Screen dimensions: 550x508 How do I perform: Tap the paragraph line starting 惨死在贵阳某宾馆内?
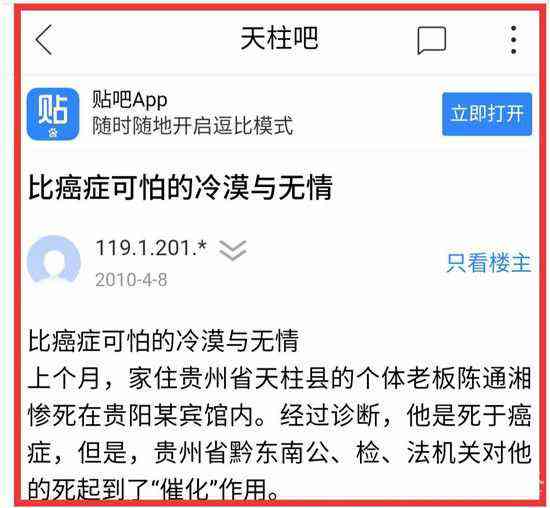[279, 415]
